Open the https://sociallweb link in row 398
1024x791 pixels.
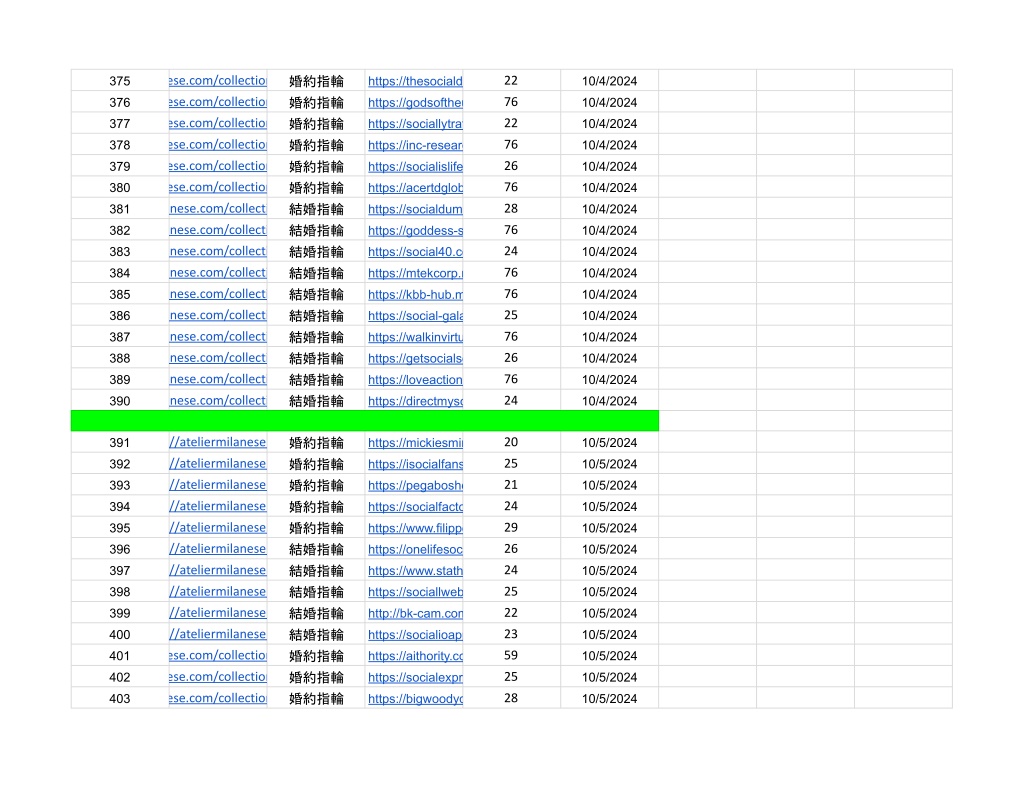(x=415, y=592)
